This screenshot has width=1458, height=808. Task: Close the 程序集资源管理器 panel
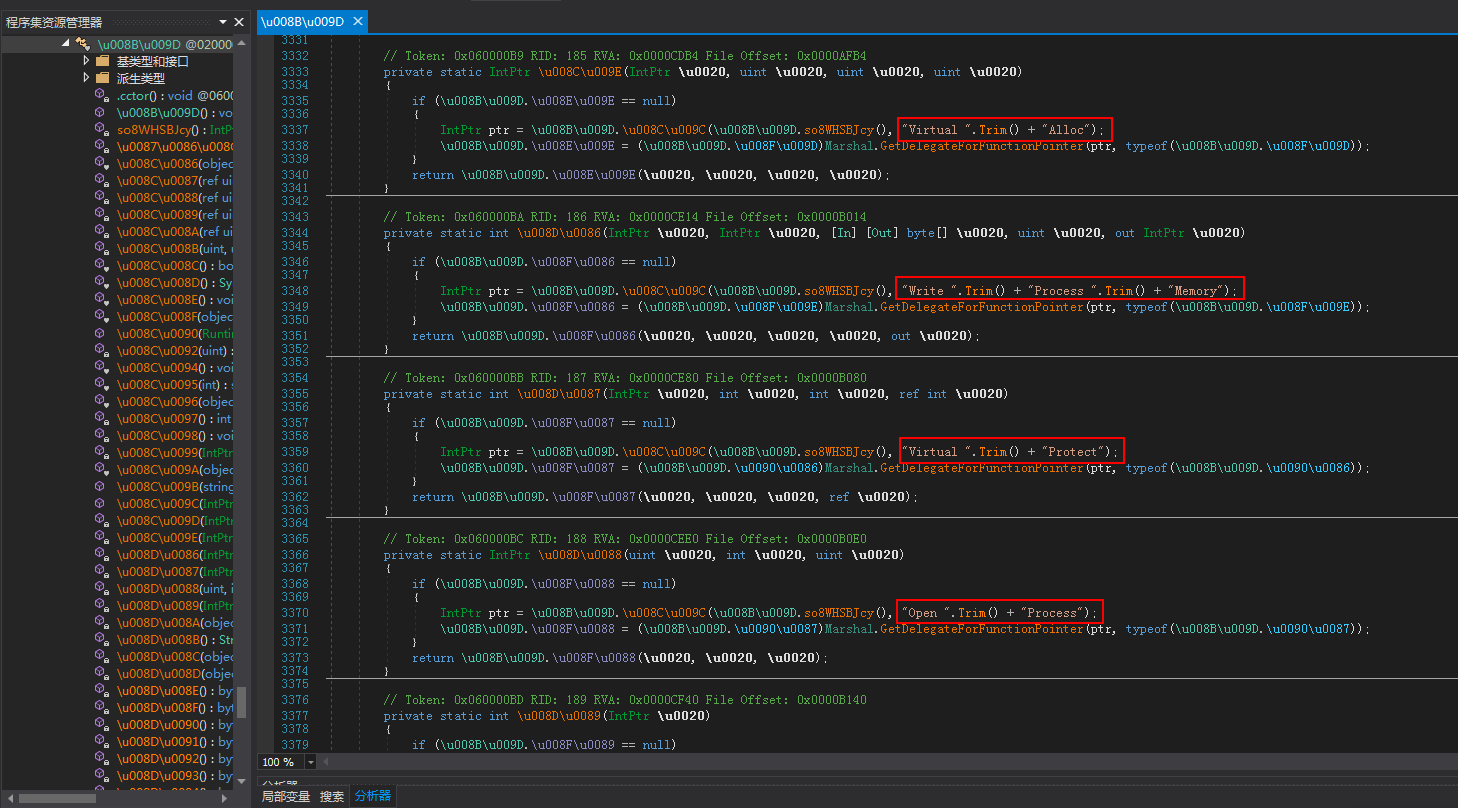pos(239,22)
